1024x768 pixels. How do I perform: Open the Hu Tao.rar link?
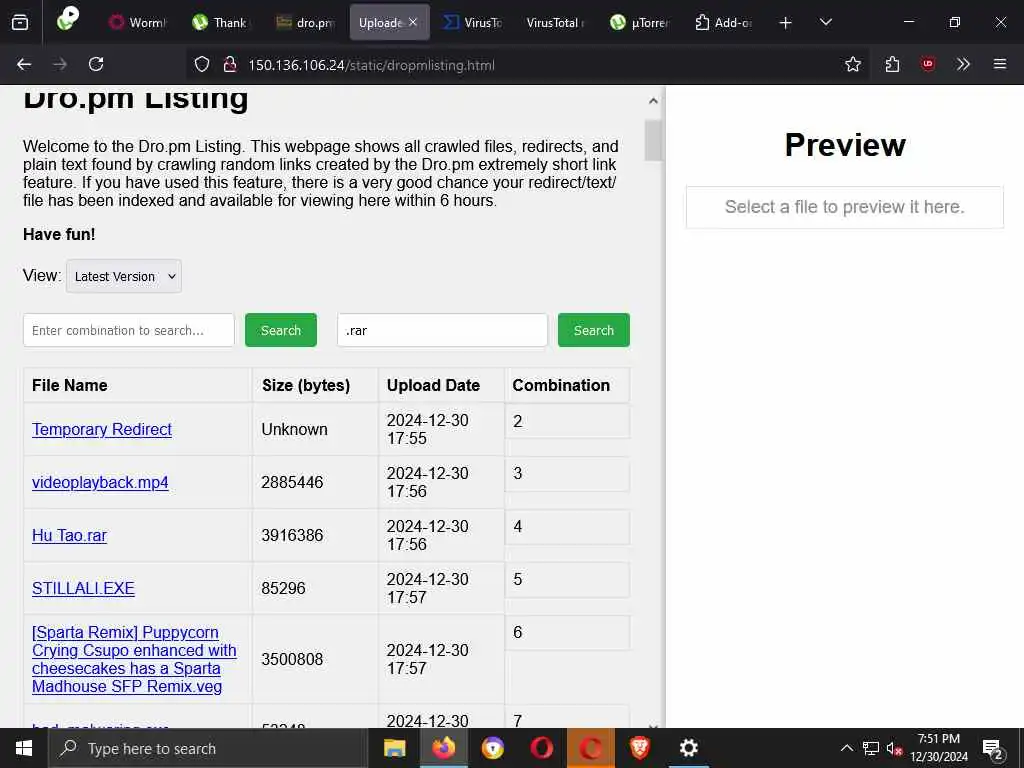click(x=69, y=535)
